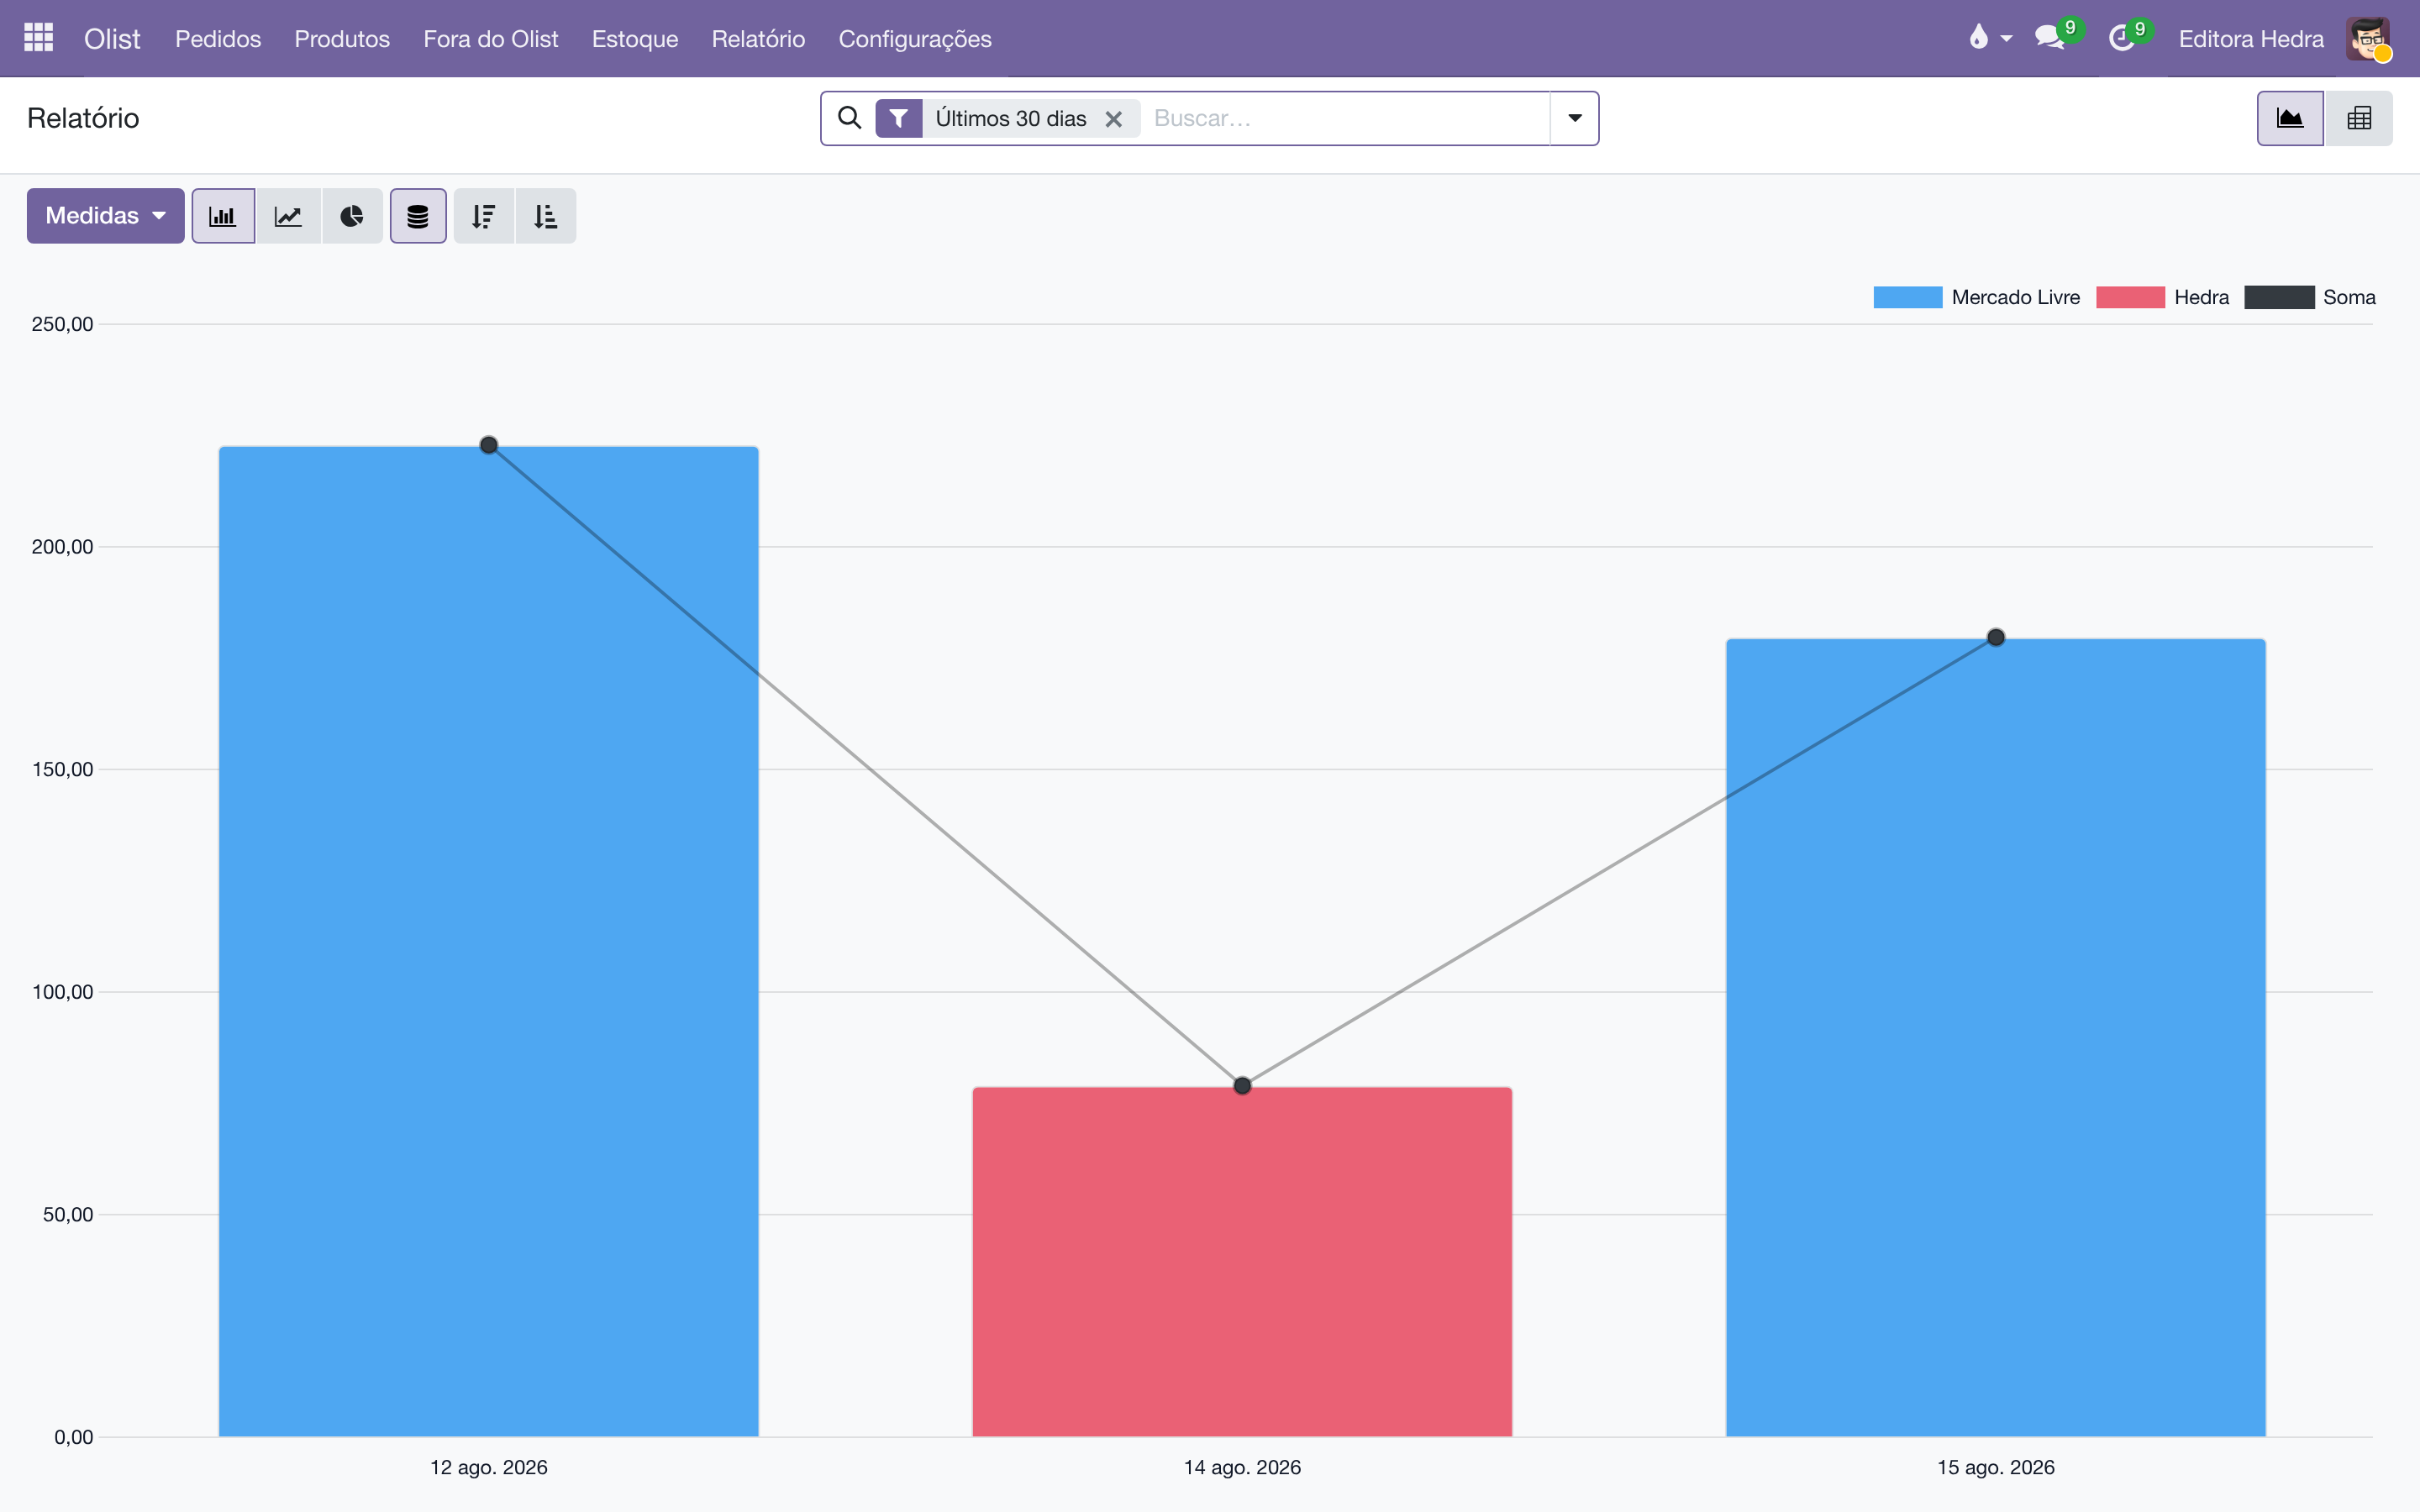Click the 250,00 y-axis value
Image resolution: width=2420 pixels, height=1512 pixels.
pyautogui.click(x=62, y=324)
